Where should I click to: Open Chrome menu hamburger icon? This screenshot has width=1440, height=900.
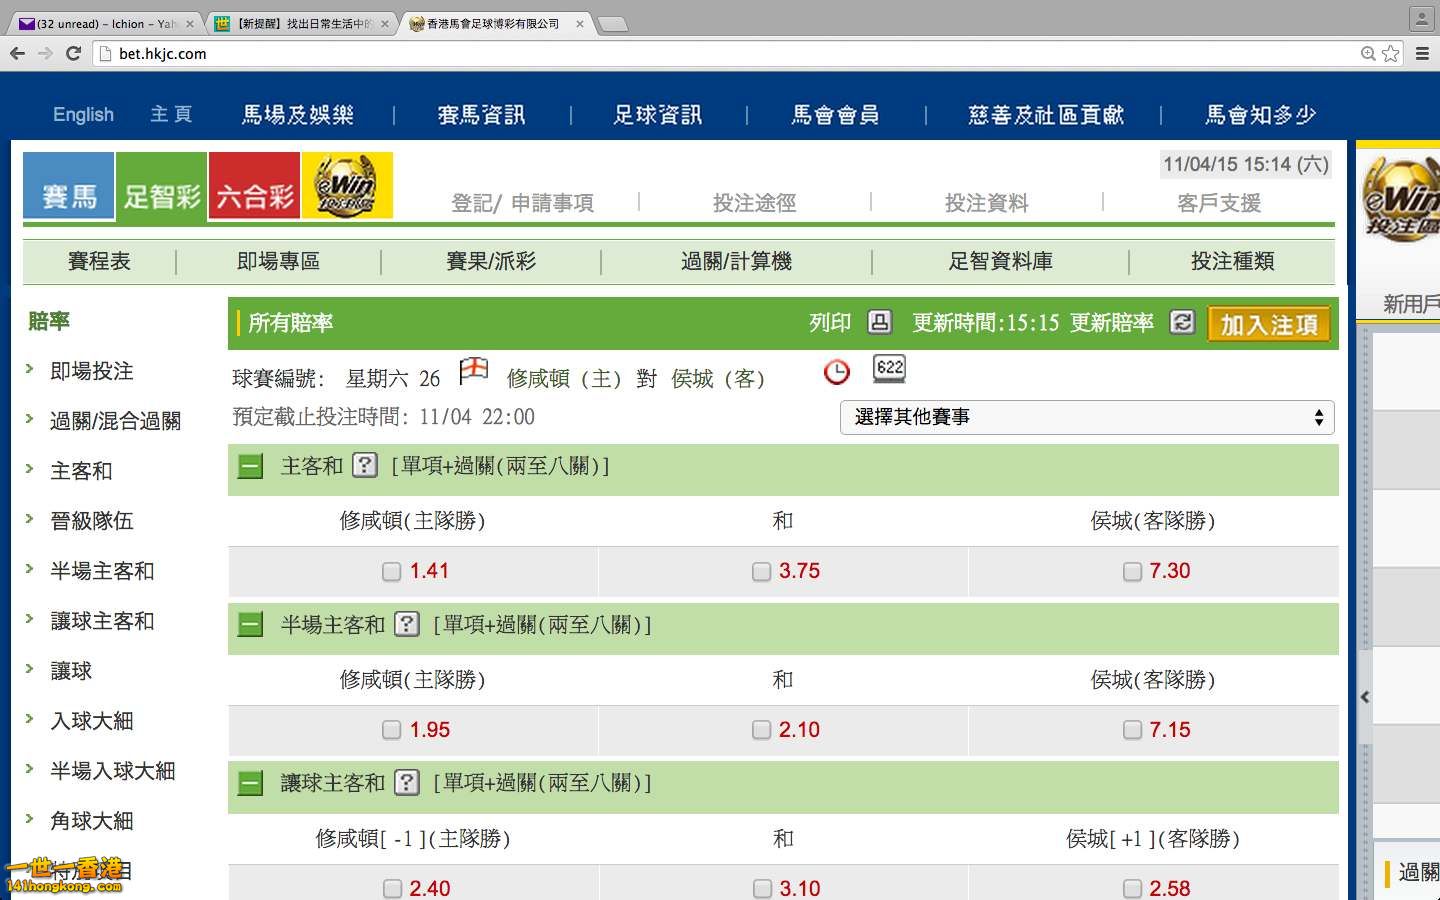click(1422, 53)
